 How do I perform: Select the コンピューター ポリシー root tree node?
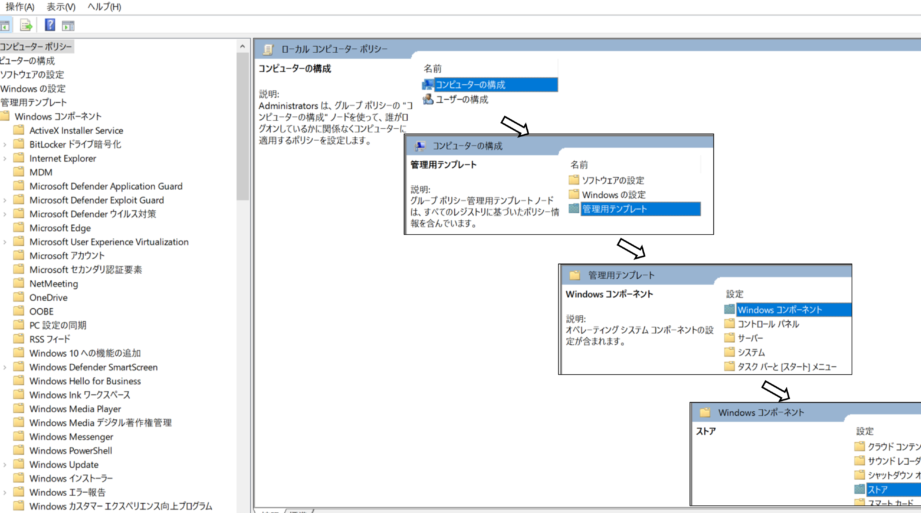[x=36, y=46]
